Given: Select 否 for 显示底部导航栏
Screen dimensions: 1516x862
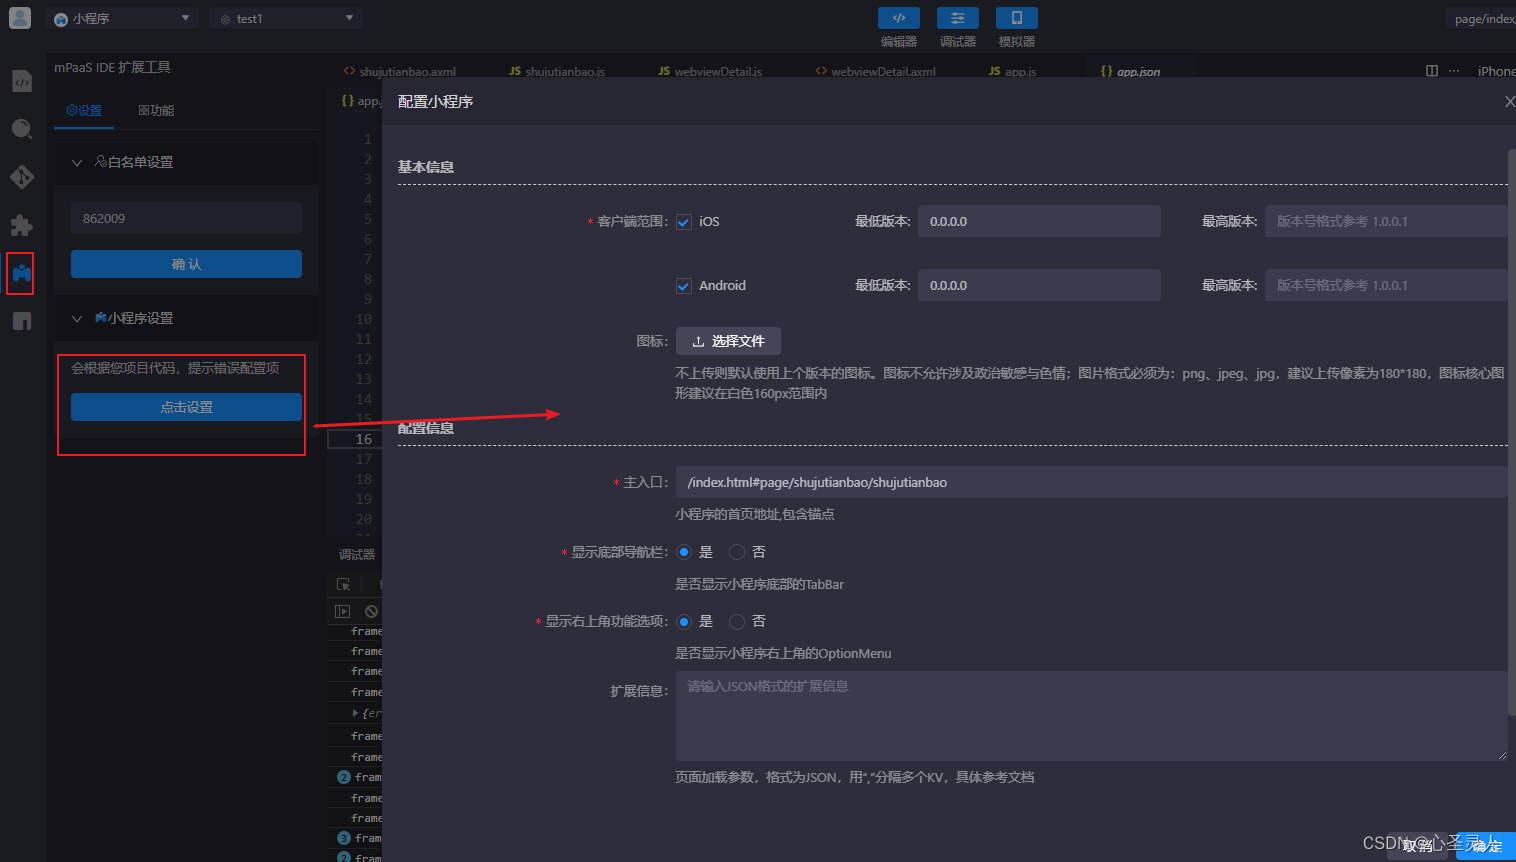Looking at the screenshot, I should pyautogui.click(x=737, y=552).
